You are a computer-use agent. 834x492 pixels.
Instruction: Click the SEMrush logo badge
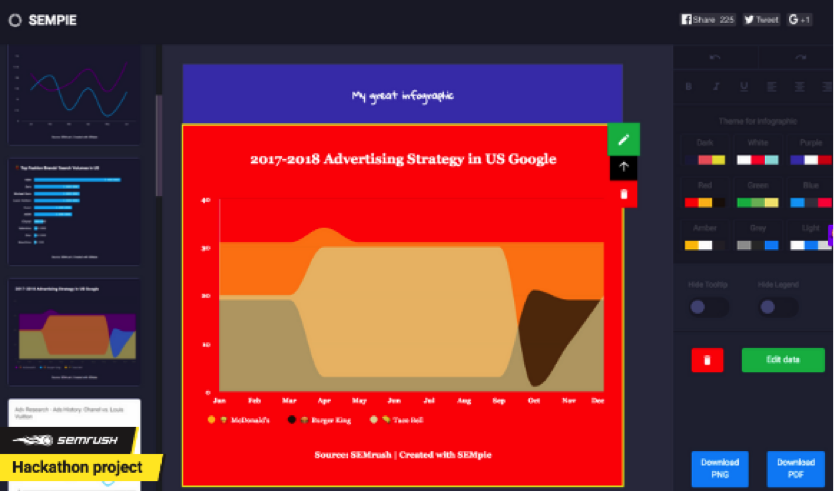click(68, 440)
